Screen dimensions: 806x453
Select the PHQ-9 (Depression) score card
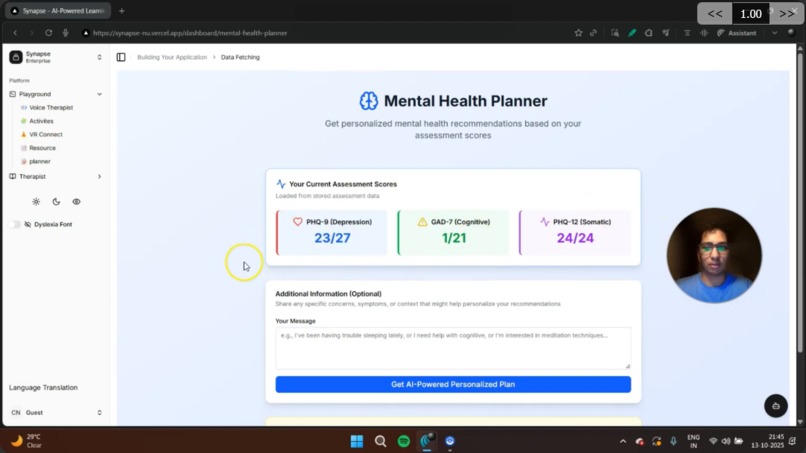pyautogui.click(x=332, y=232)
